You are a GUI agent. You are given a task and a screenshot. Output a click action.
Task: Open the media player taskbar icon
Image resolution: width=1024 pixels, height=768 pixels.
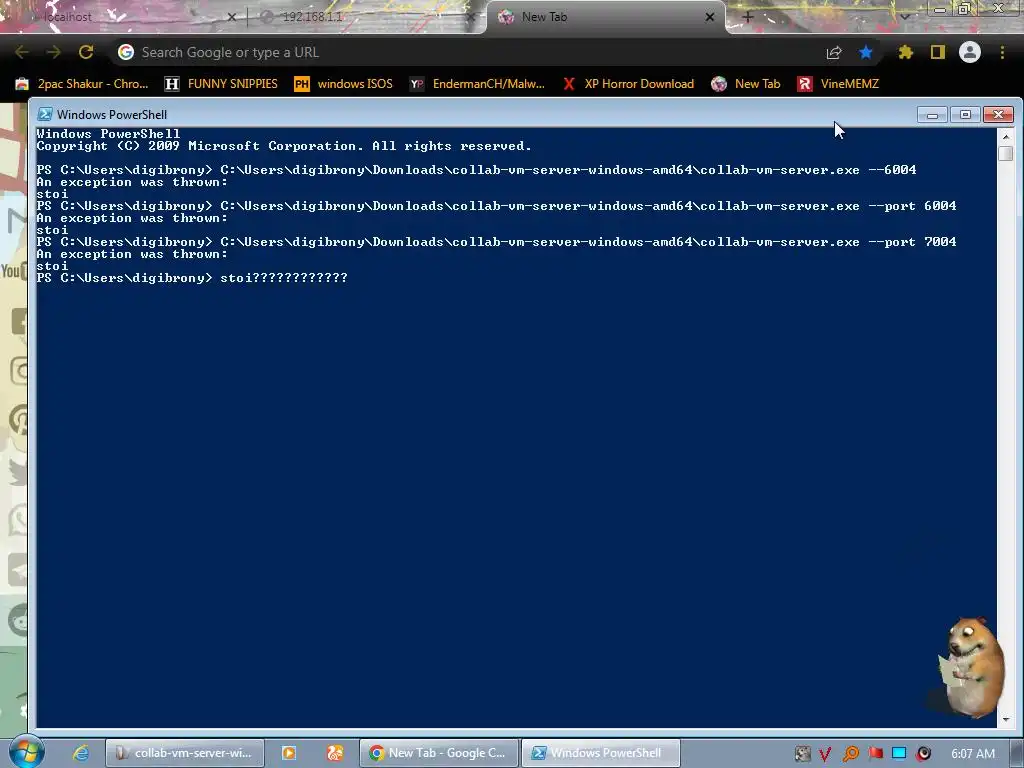tap(289, 753)
